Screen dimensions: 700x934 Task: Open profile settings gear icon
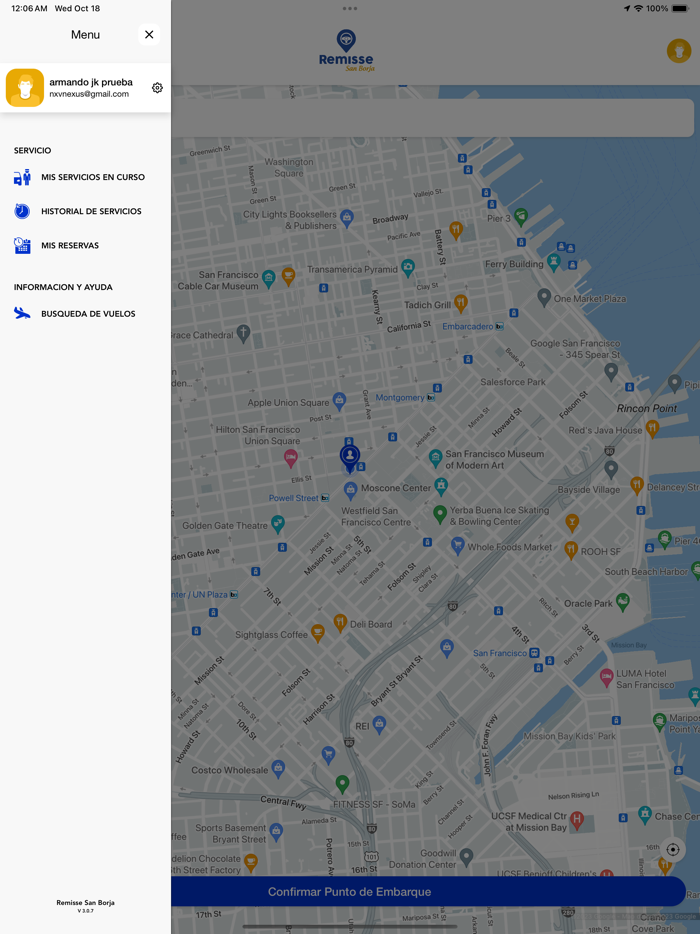157,88
